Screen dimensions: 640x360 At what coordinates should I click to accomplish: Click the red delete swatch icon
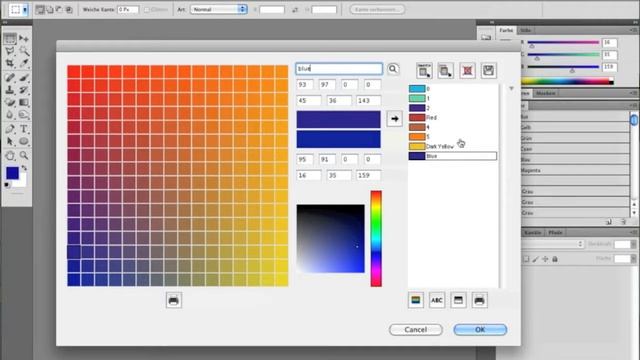tap(467, 71)
